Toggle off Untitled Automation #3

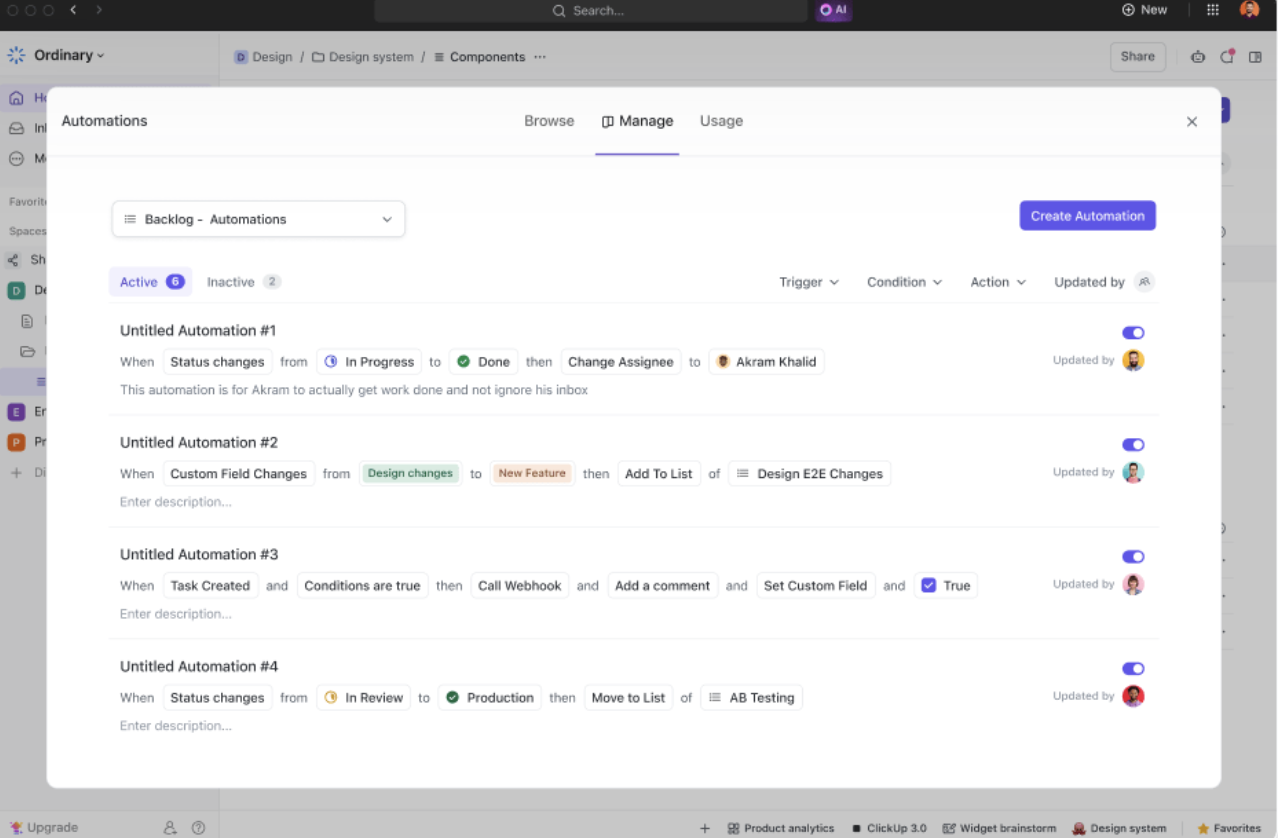tap(1133, 557)
